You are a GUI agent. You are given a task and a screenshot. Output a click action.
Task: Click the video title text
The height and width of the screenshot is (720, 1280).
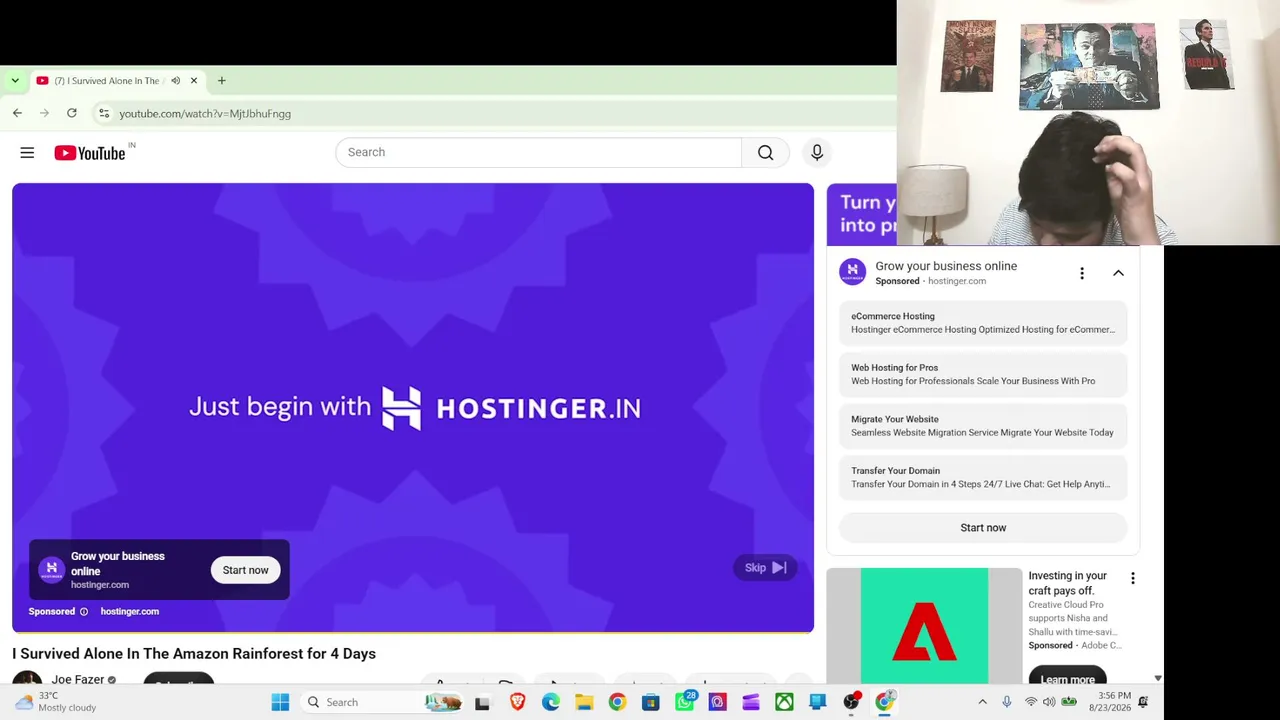click(x=194, y=654)
